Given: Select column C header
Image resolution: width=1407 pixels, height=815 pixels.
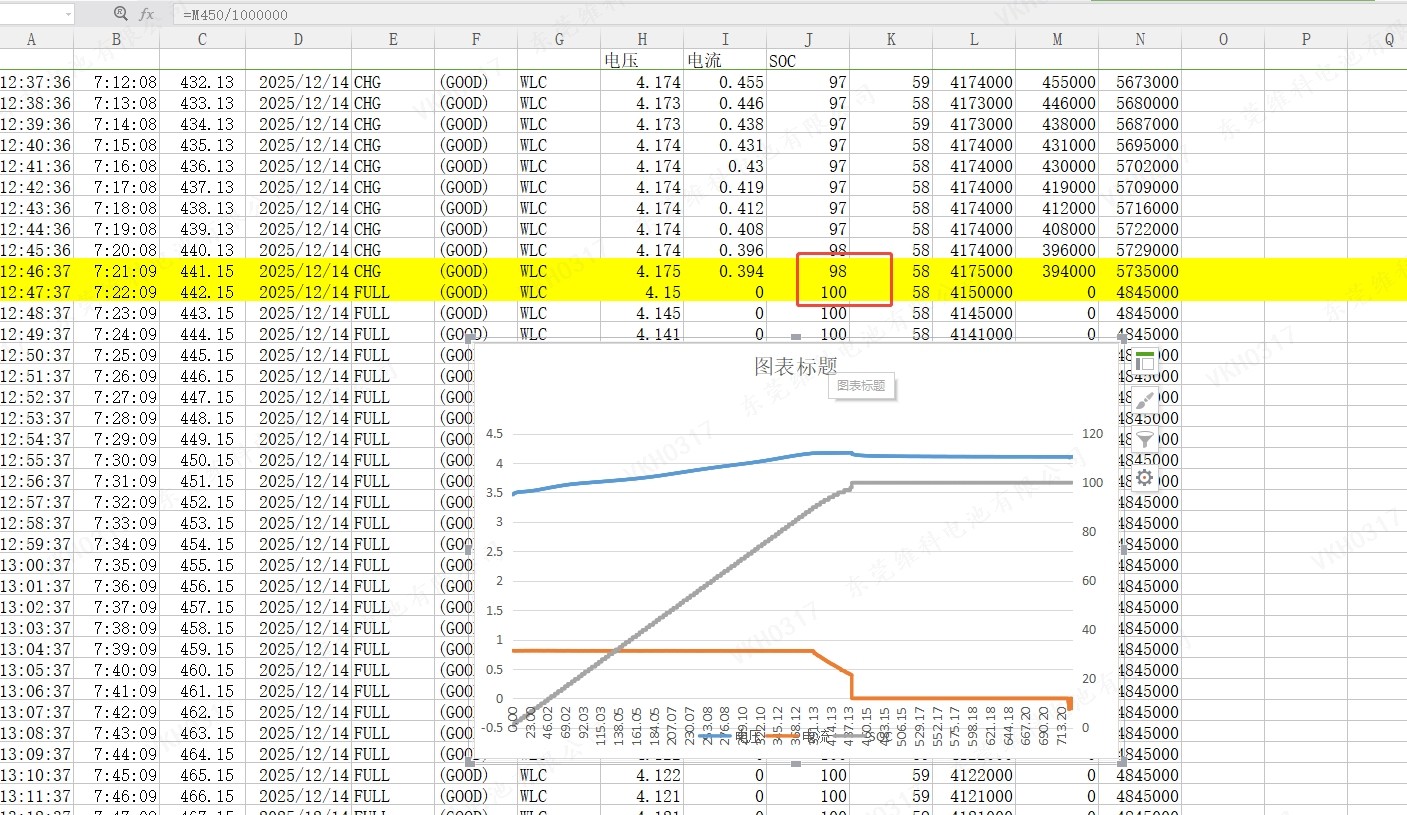Looking at the screenshot, I should [x=202, y=39].
